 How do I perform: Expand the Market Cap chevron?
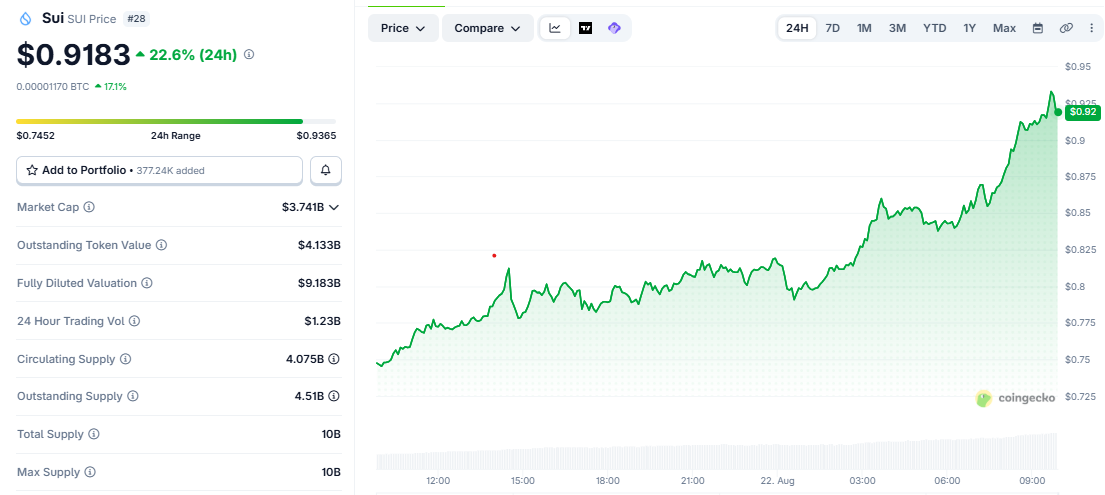click(x=334, y=207)
